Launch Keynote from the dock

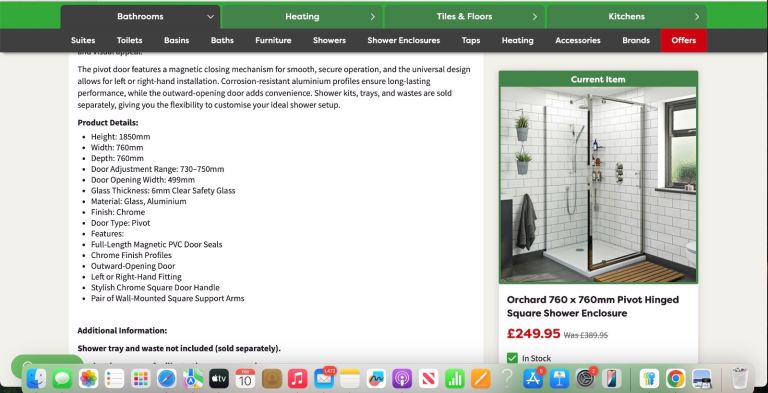559,378
